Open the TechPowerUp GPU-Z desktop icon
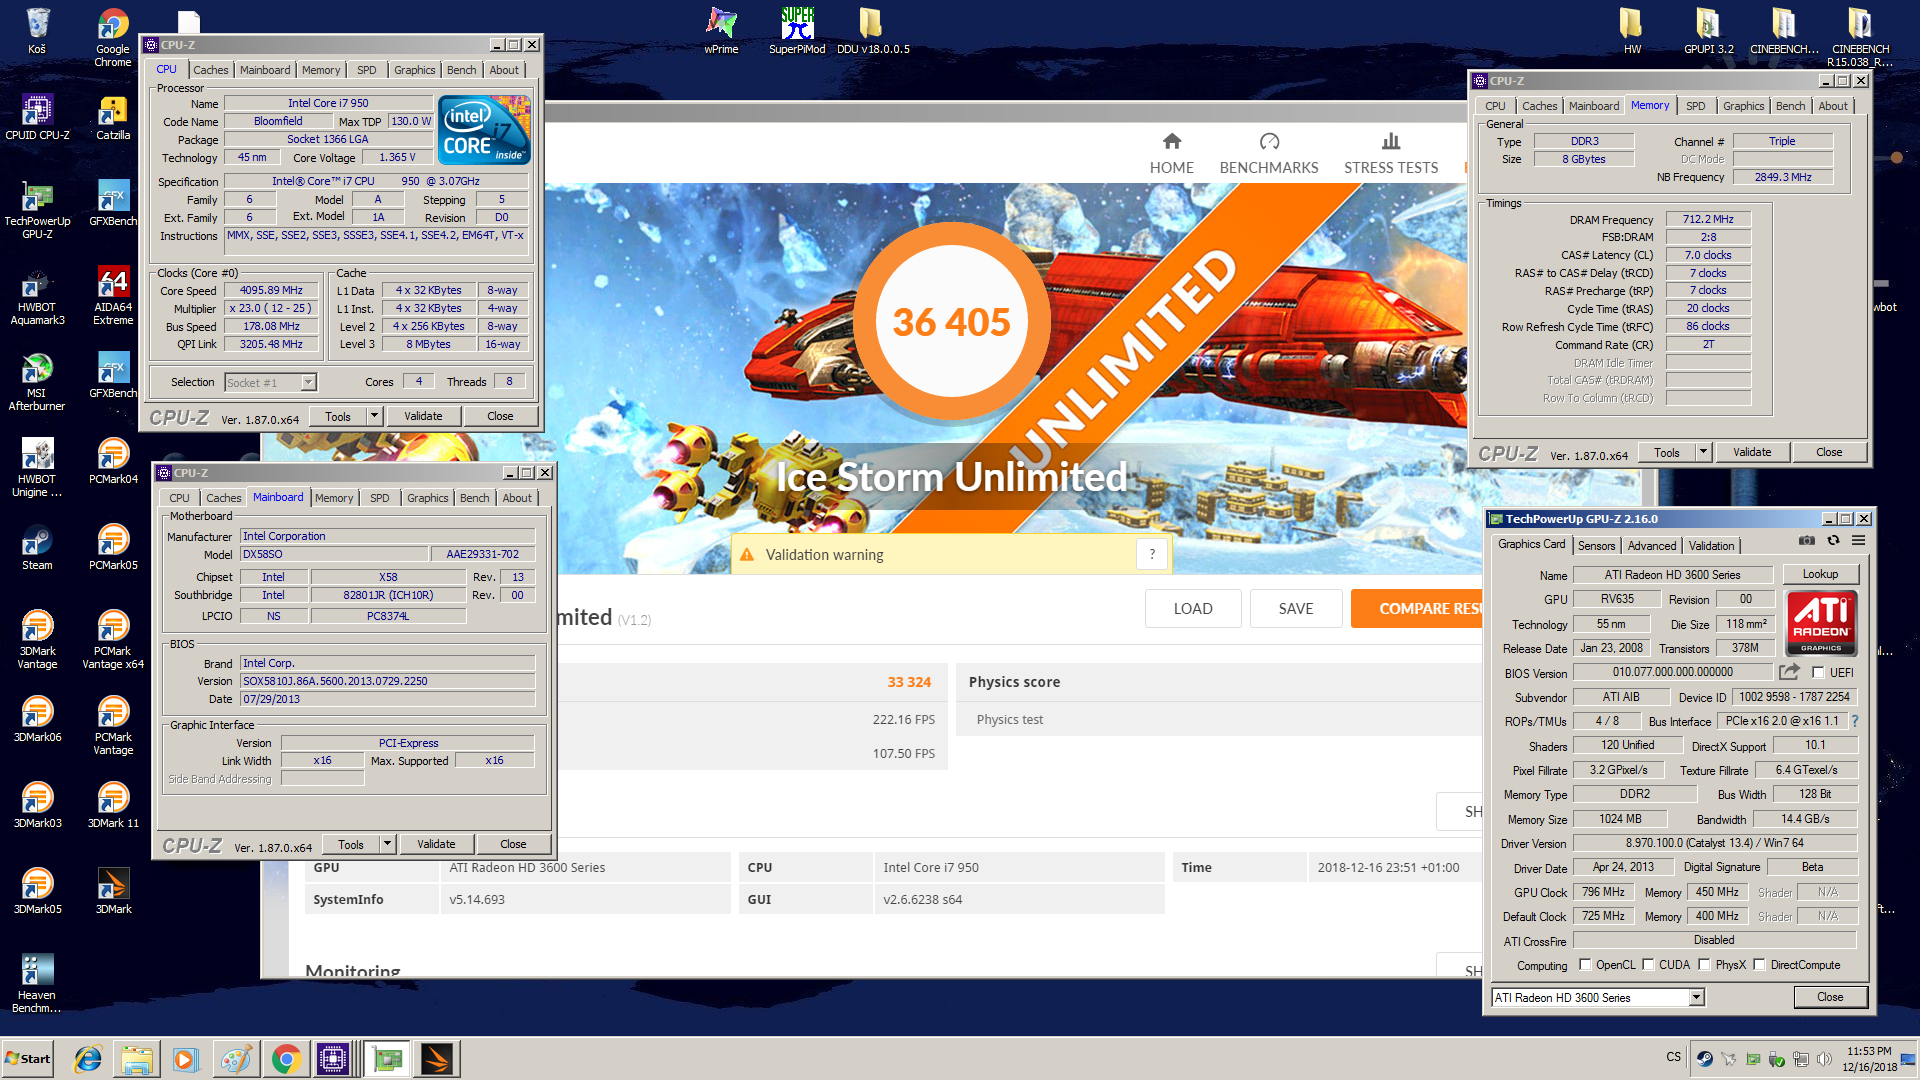 tap(37, 210)
